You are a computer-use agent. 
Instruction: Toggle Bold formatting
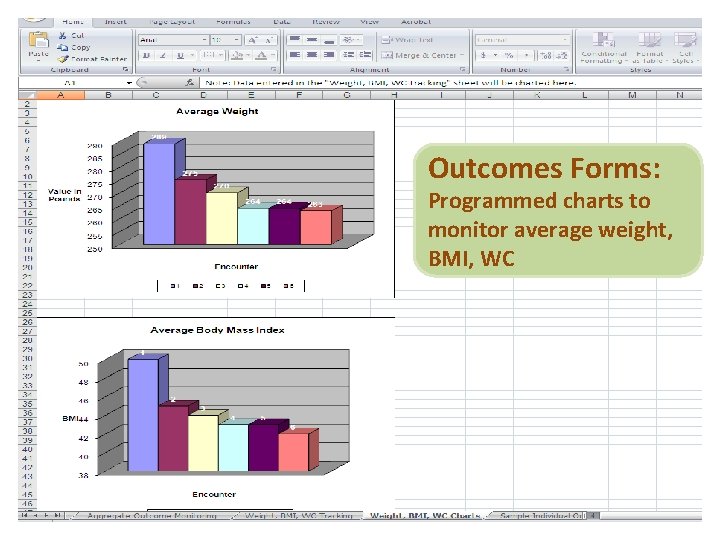[146, 56]
